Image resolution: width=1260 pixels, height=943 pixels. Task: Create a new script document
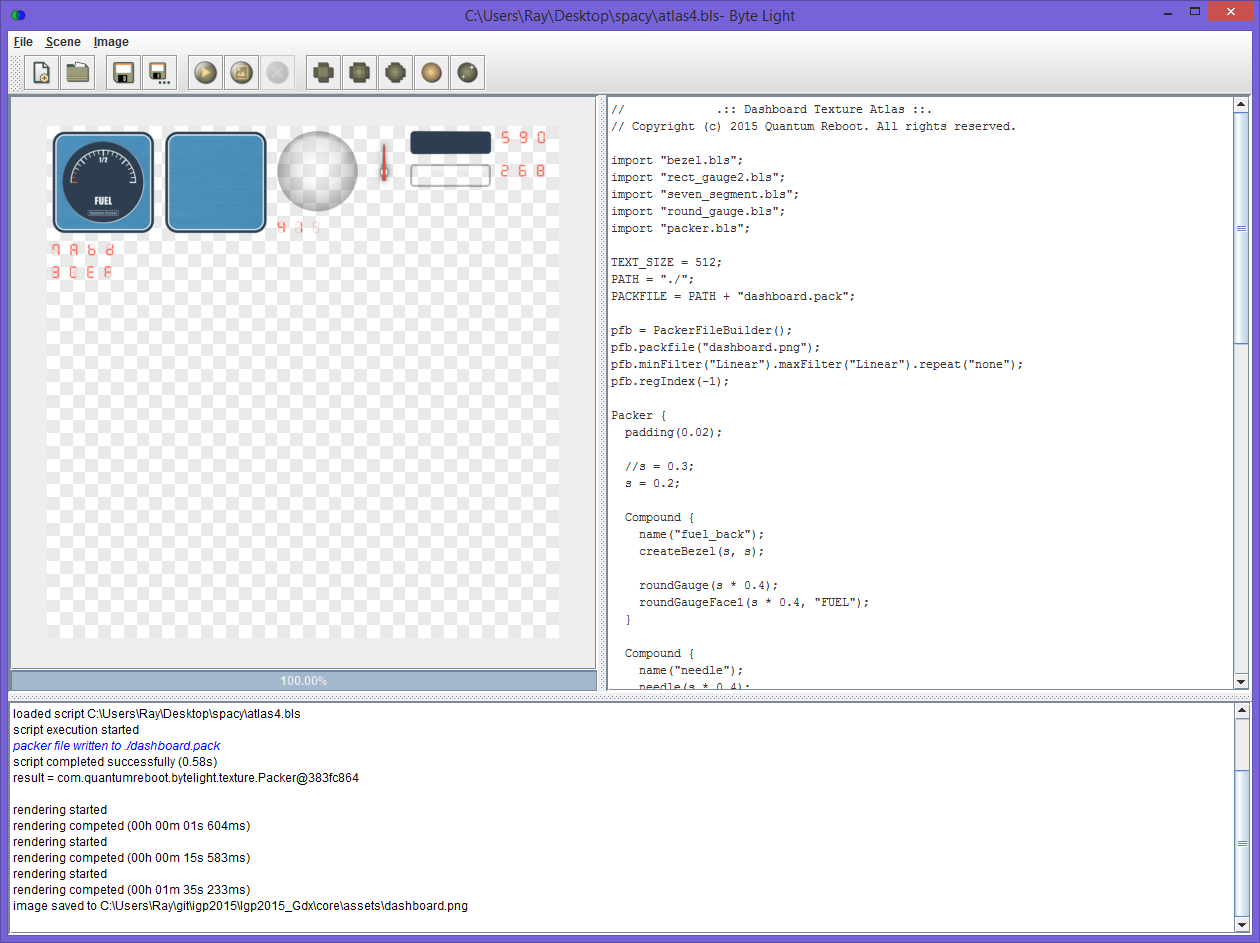pyautogui.click(x=42, y=72)
